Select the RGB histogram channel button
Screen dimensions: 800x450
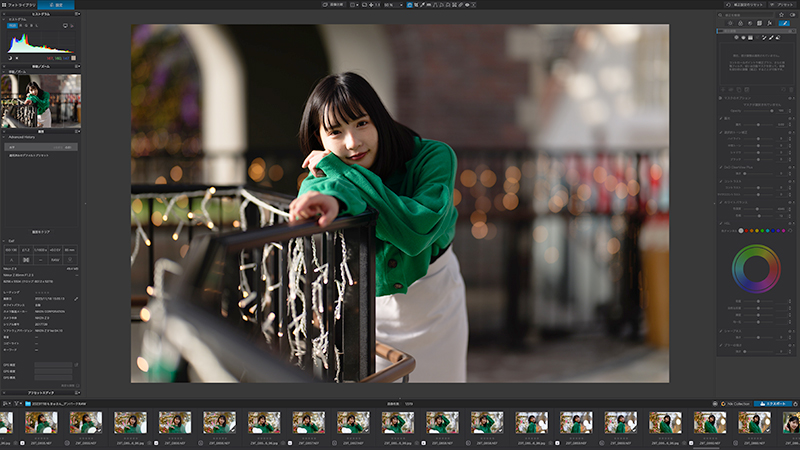[x=12, y=26]
